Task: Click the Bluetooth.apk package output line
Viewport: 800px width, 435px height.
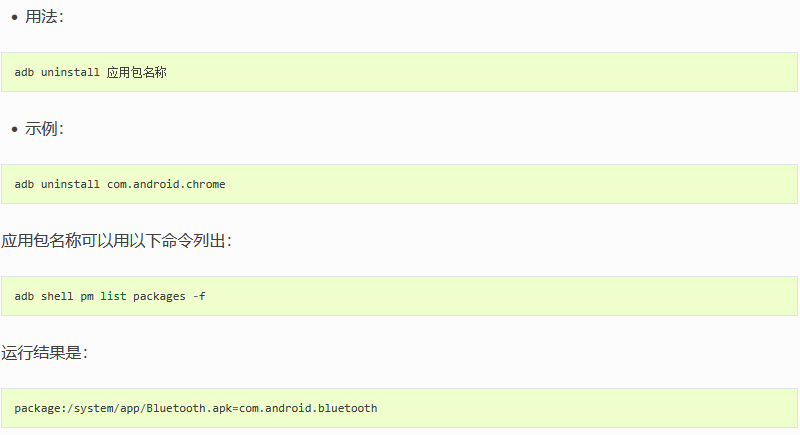Action: coord(196,408)
